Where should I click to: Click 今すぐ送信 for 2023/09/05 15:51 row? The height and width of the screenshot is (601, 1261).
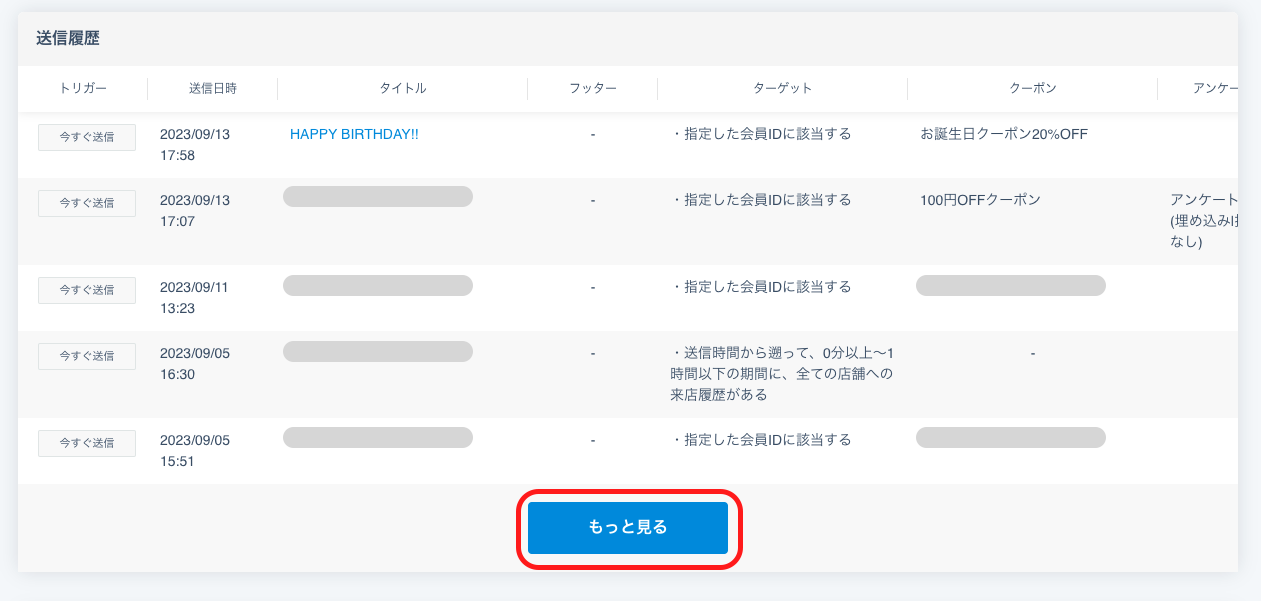[87, 443]
